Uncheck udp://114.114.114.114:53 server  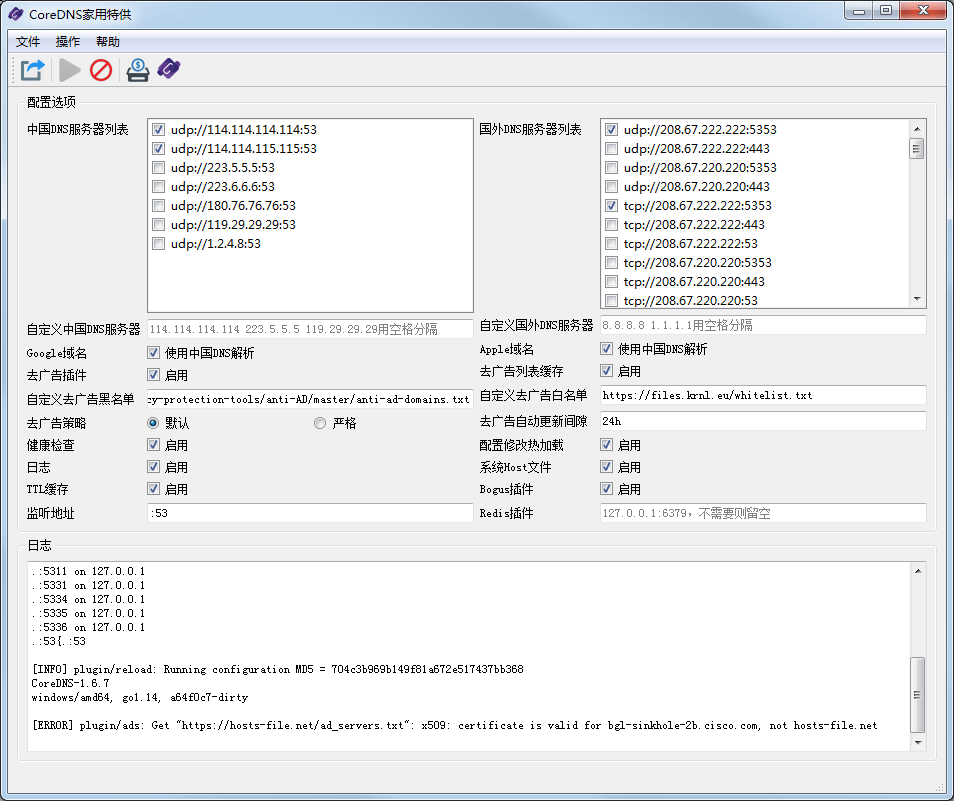coord(159,130)
